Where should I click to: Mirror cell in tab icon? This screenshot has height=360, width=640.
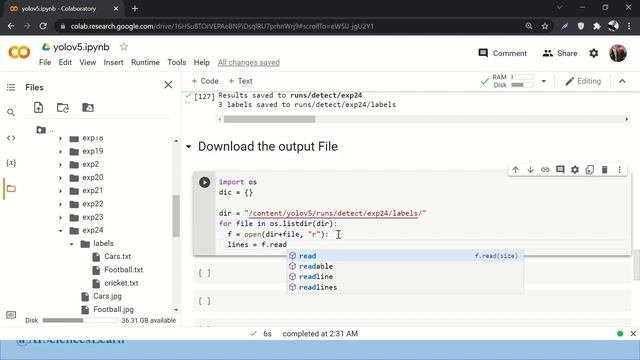(x=589, y=169)
